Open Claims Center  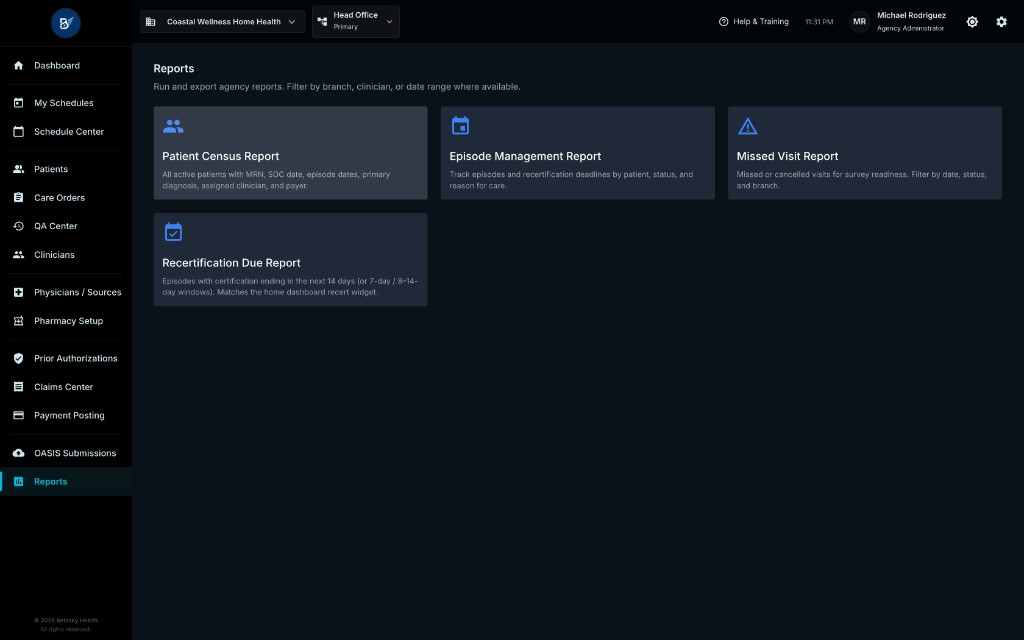(x=65, y=387)
